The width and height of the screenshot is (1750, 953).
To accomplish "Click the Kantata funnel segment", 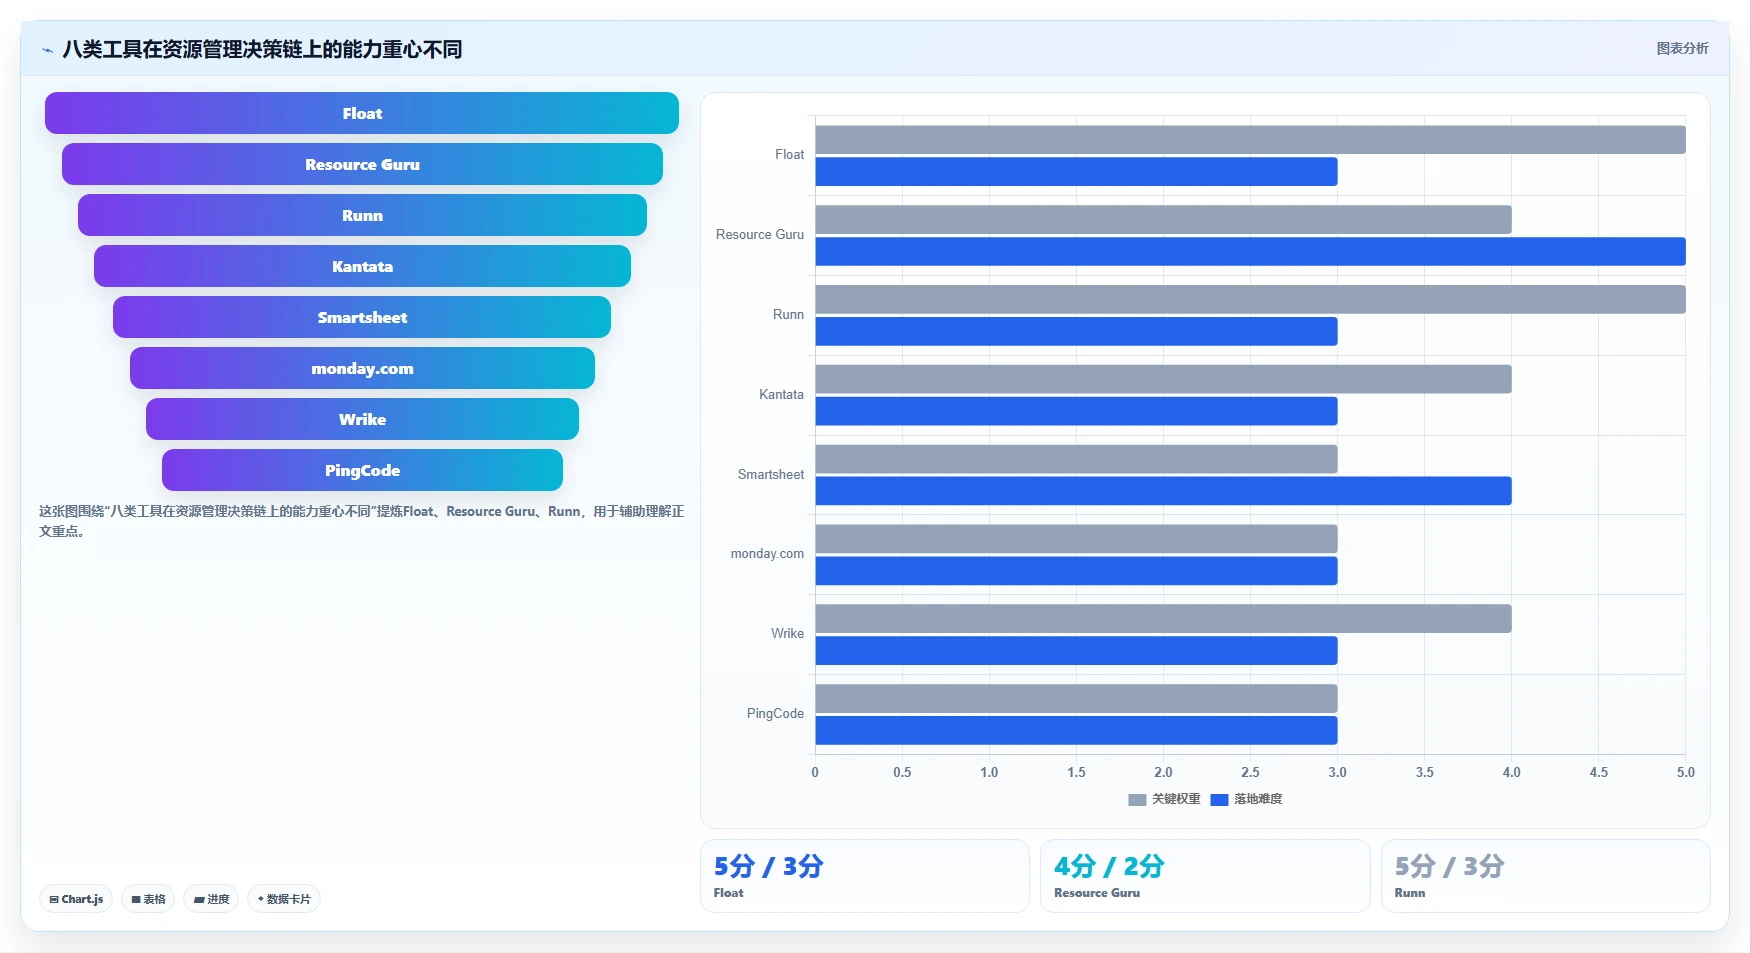I will (x=362, y=266).
